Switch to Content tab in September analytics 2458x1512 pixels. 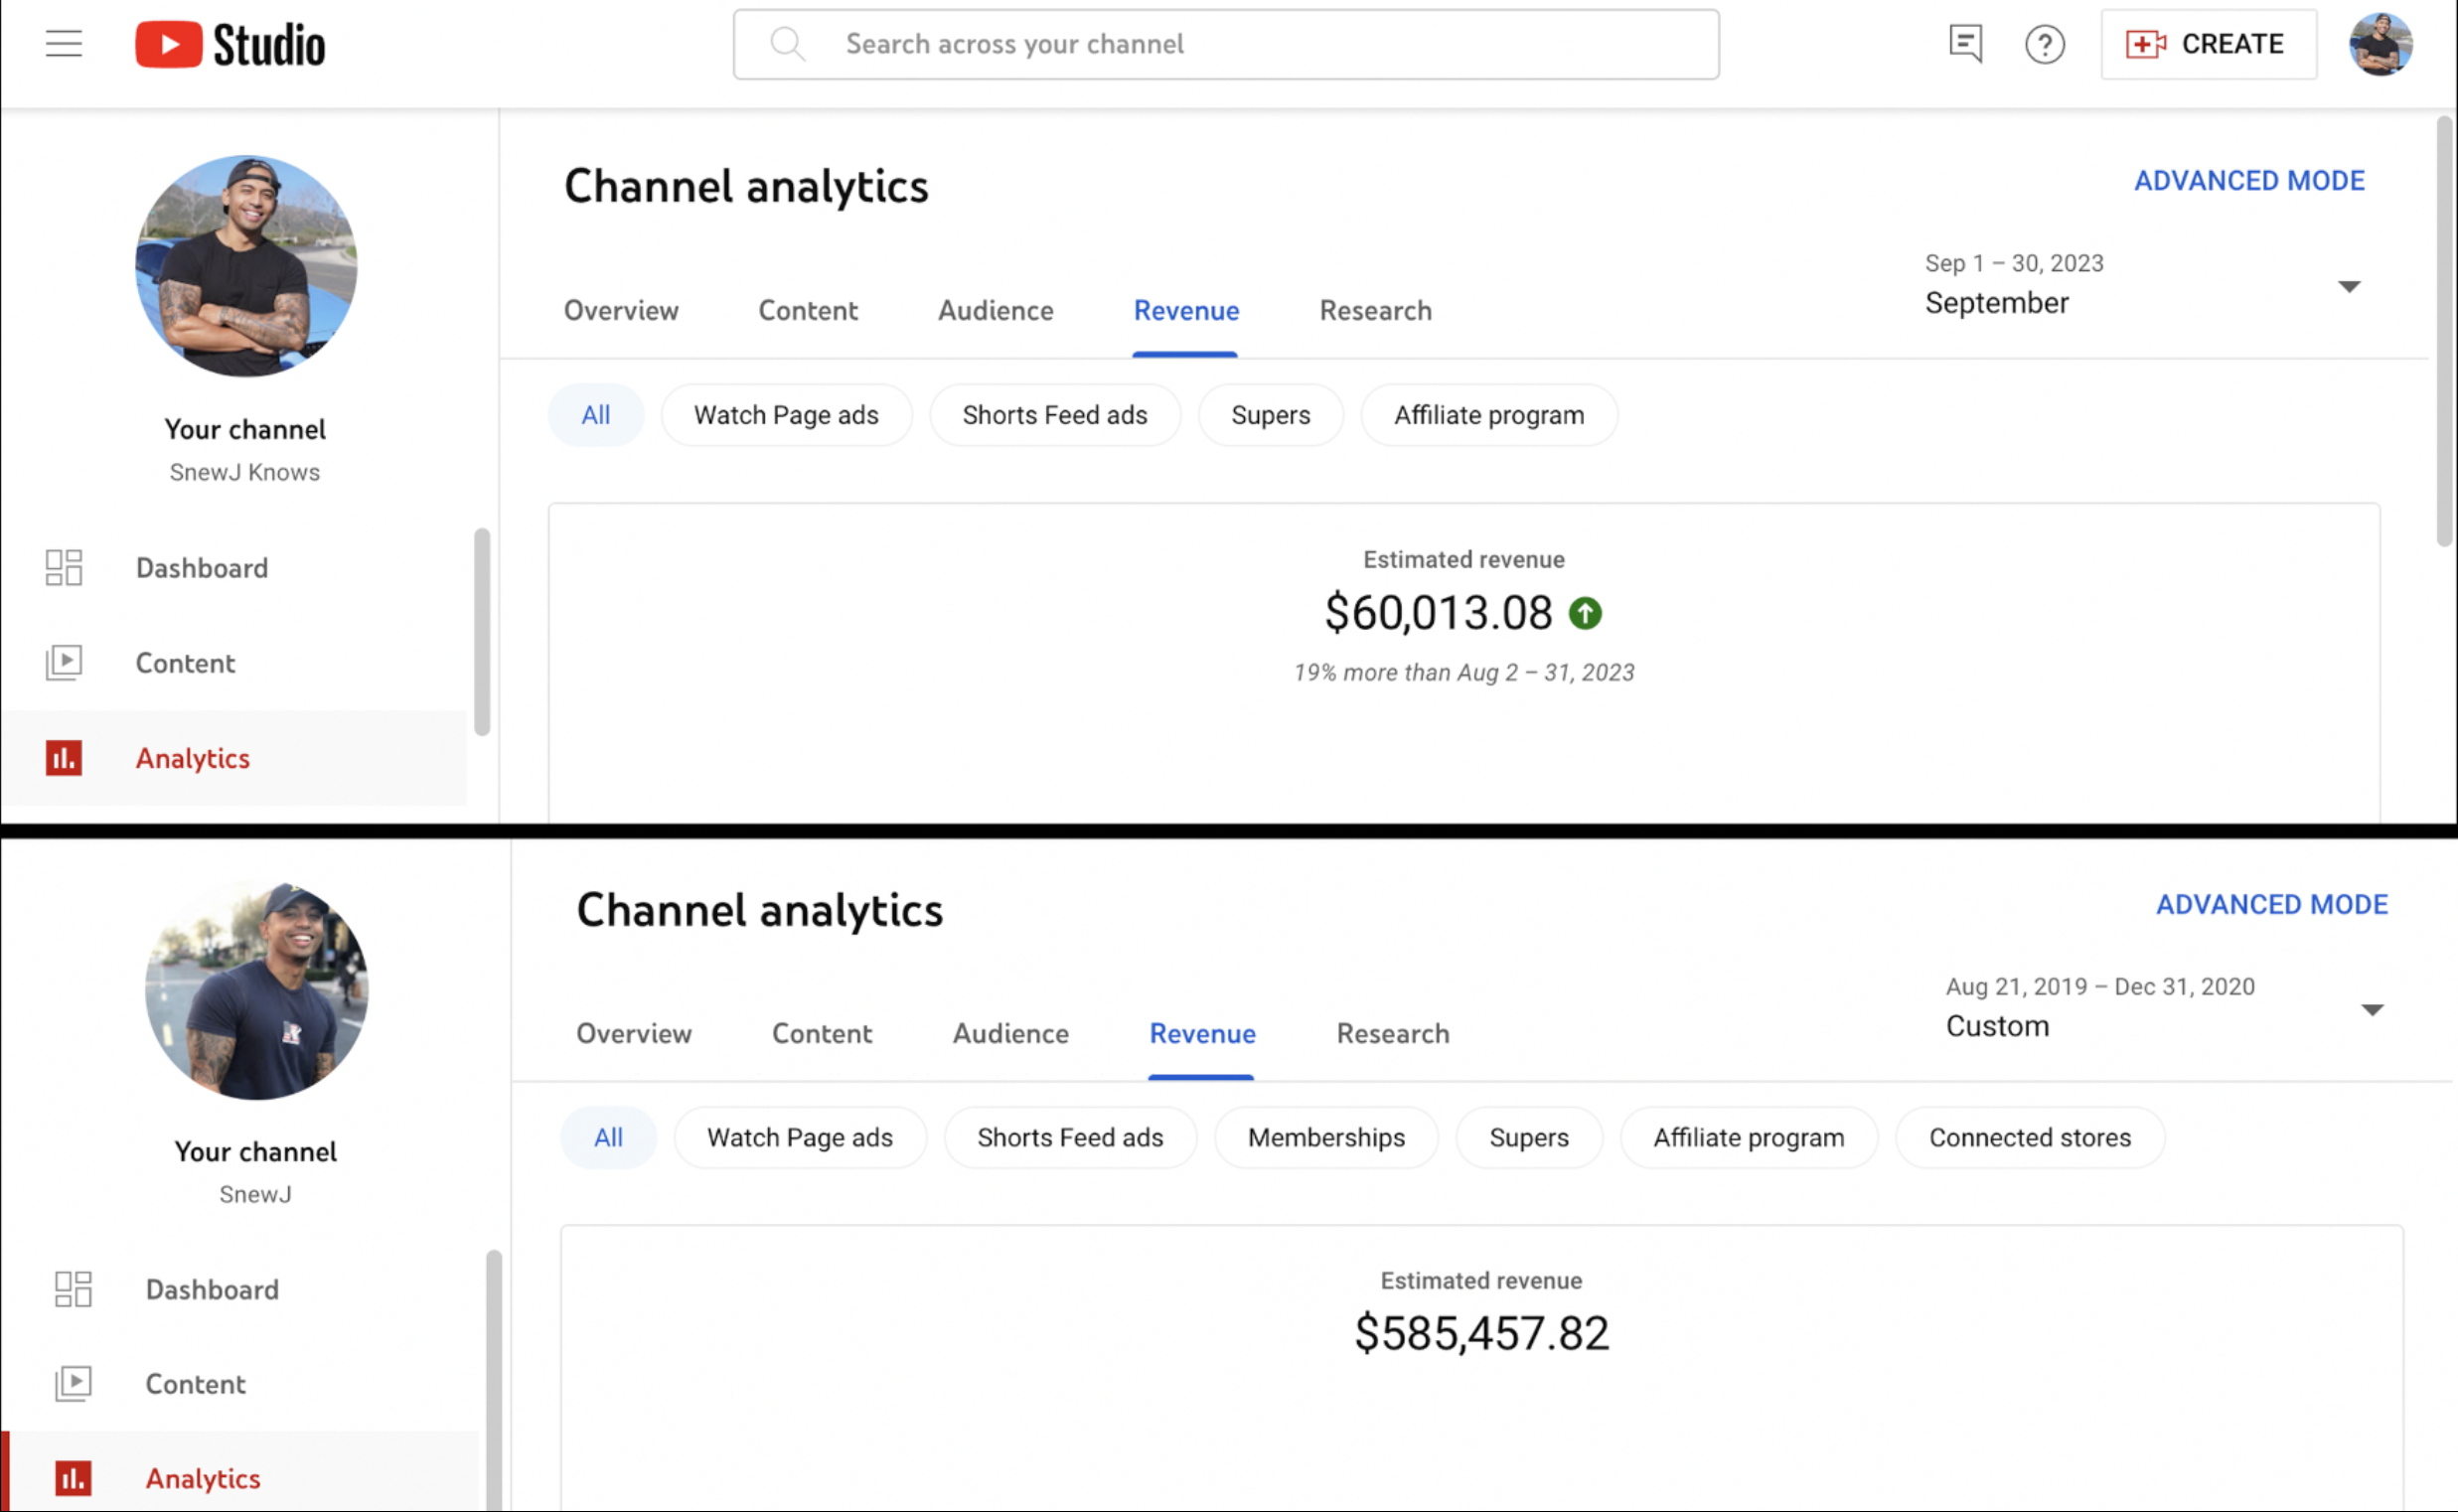pos(808,311)
